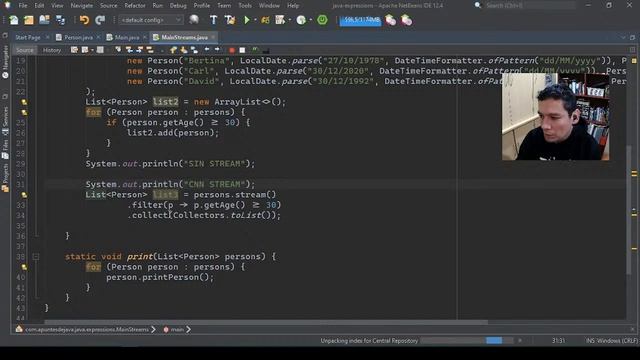Close the Person.java tab

(98, 37)
